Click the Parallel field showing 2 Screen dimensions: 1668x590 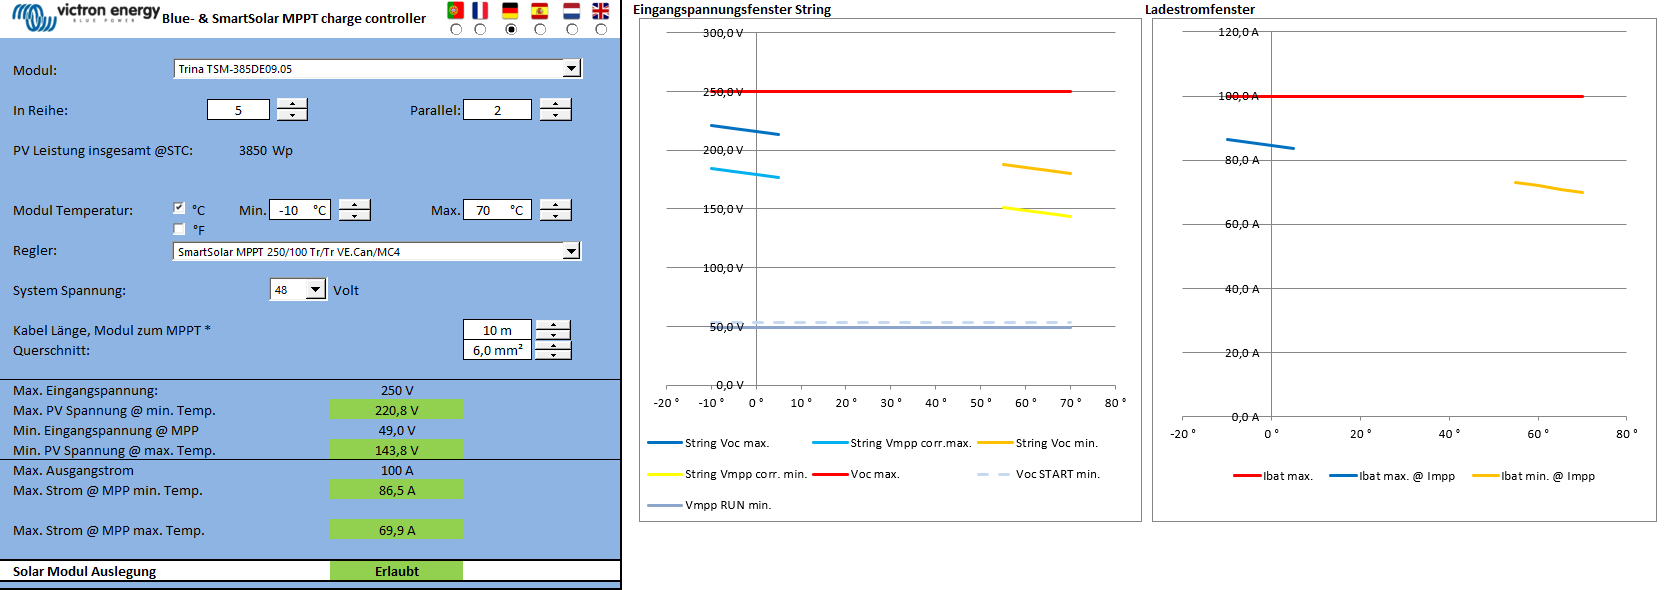coord(497,110)
